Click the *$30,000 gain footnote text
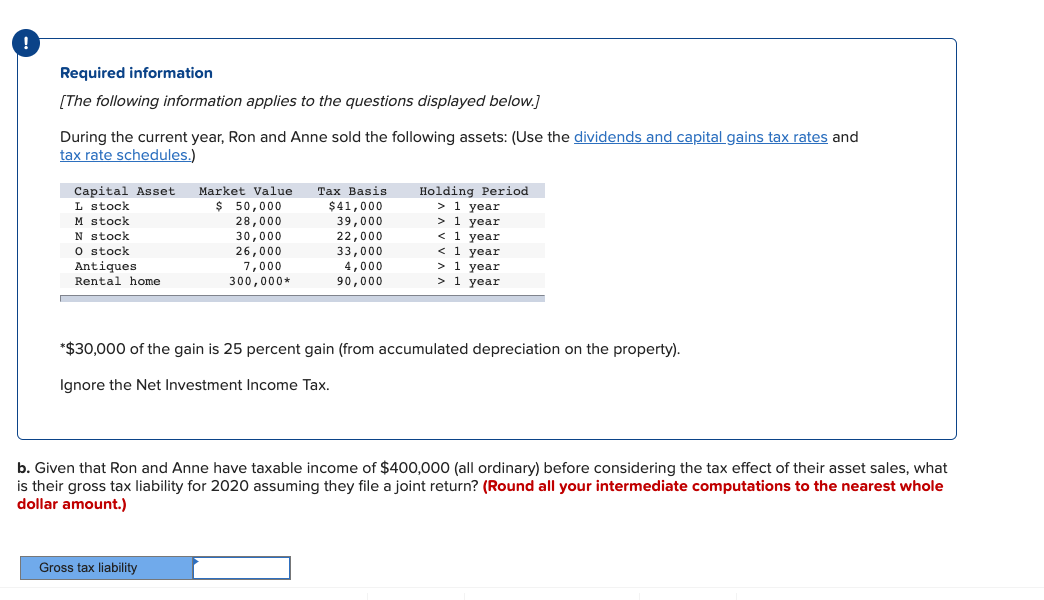Viewport: 1044px width, 600px height. click(370, 349)
